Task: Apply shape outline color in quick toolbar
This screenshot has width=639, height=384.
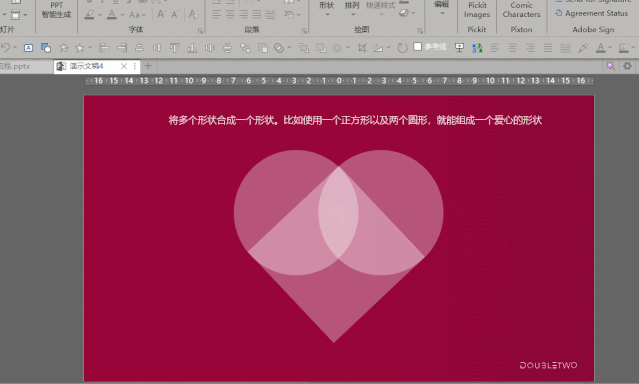Action: [x=624, y=48]
